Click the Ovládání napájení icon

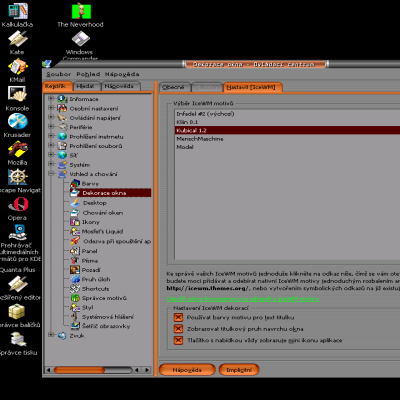pyautogui.click(x=62, y=117)
